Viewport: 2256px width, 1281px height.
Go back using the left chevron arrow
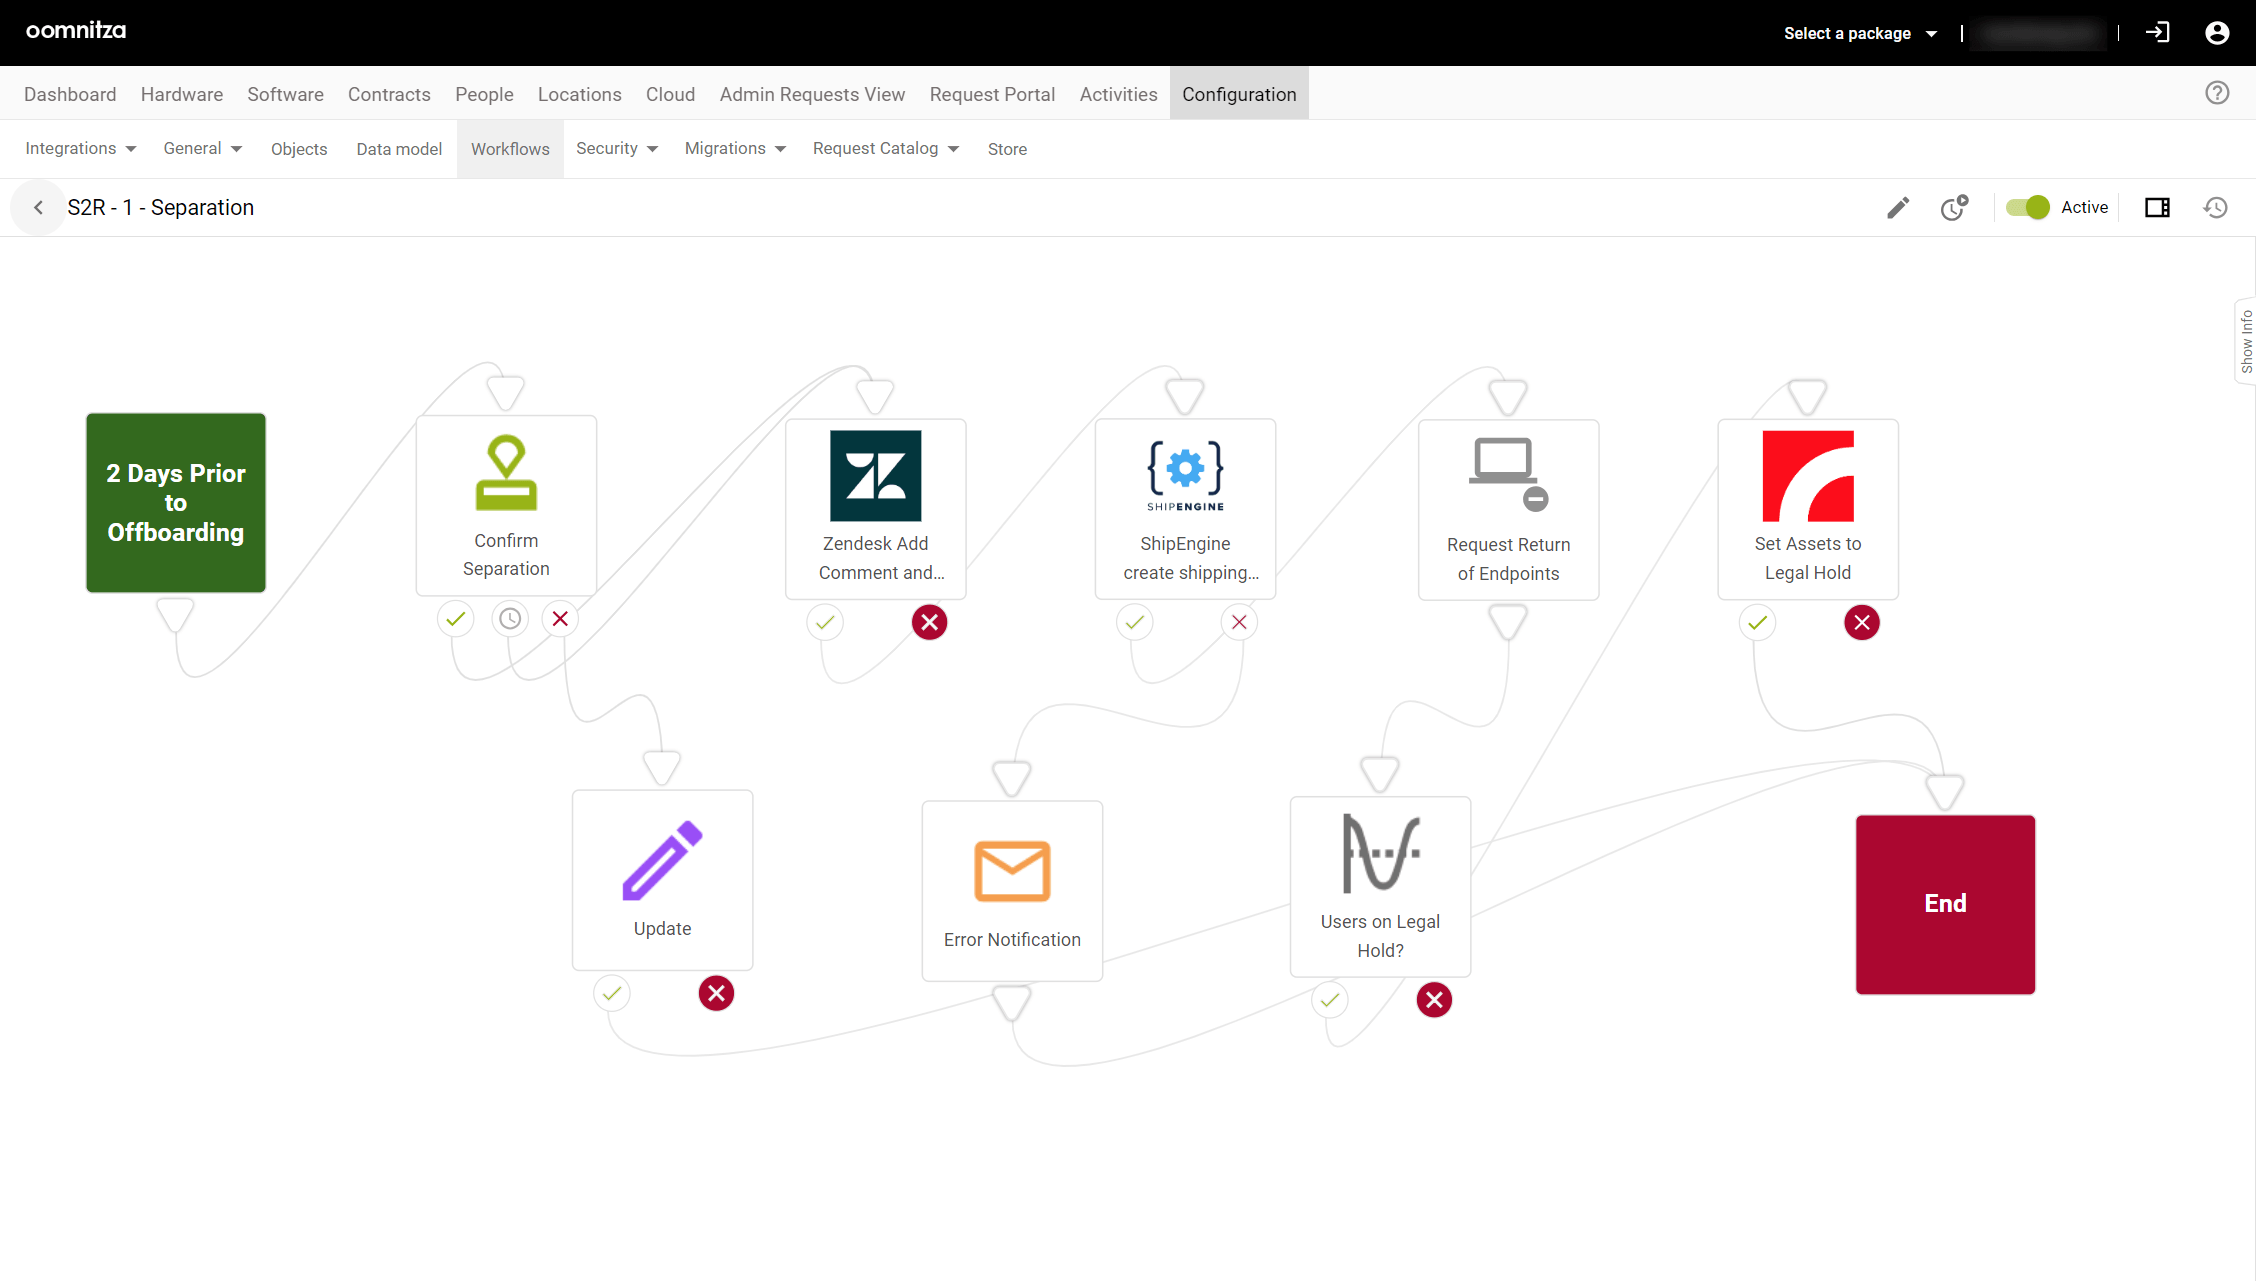click(38, 207)
